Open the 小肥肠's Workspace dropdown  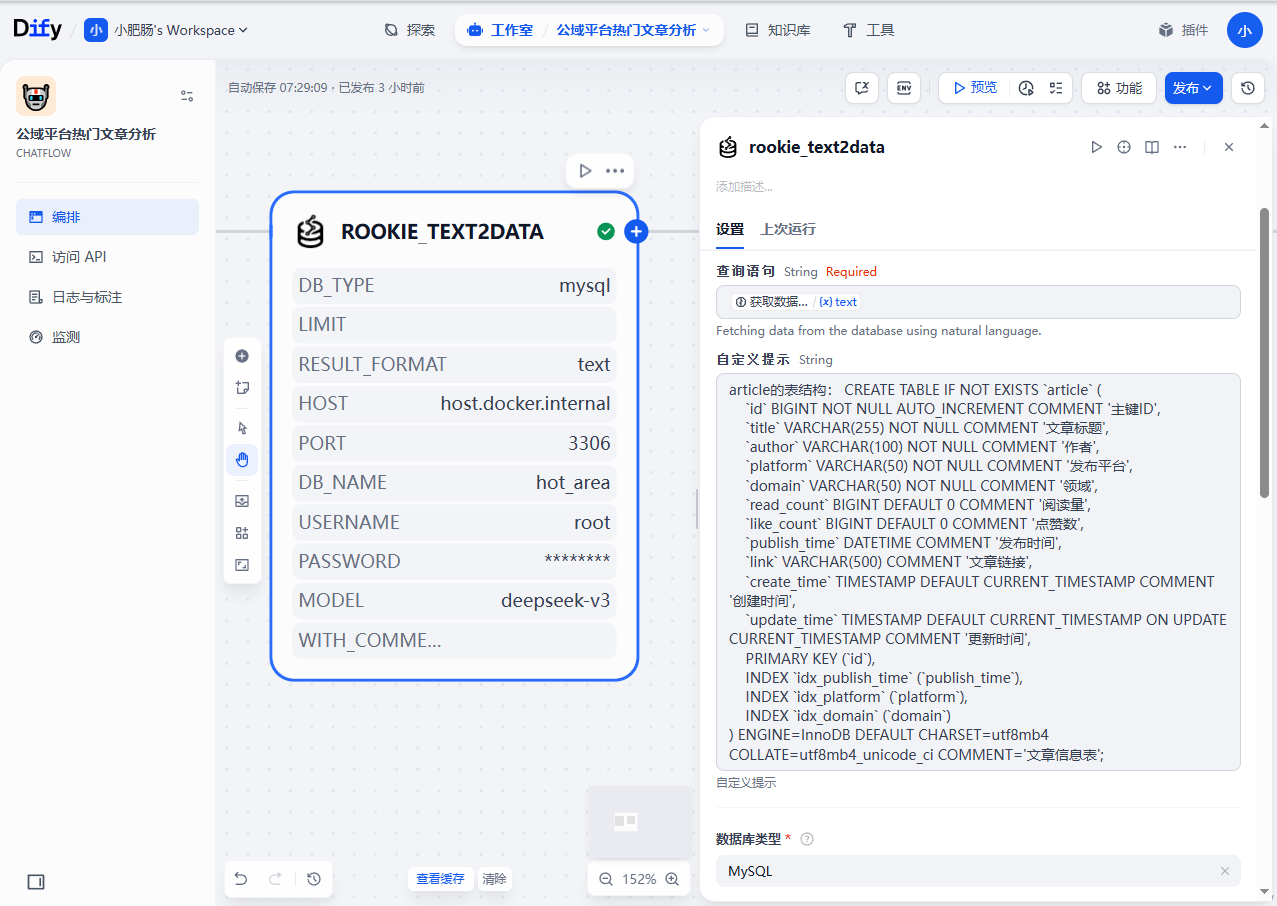point(168,30)
